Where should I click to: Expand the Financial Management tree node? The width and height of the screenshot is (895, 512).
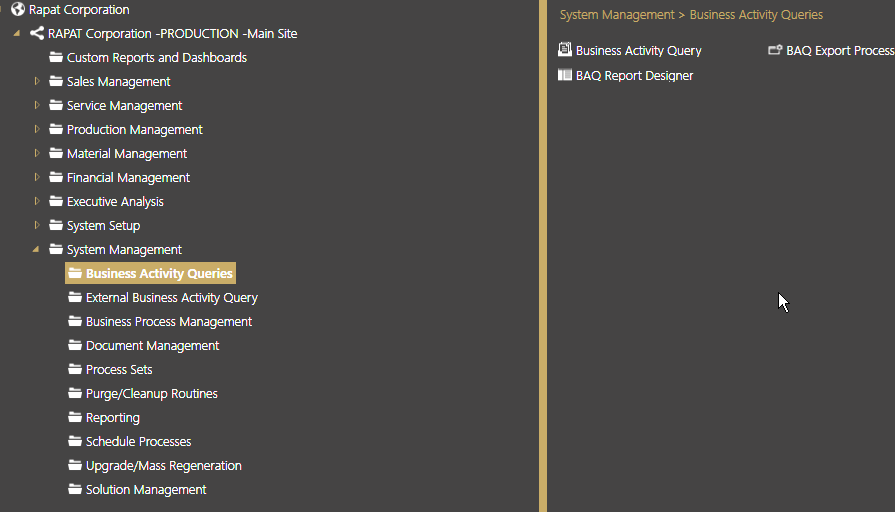[x=37, y=177]
